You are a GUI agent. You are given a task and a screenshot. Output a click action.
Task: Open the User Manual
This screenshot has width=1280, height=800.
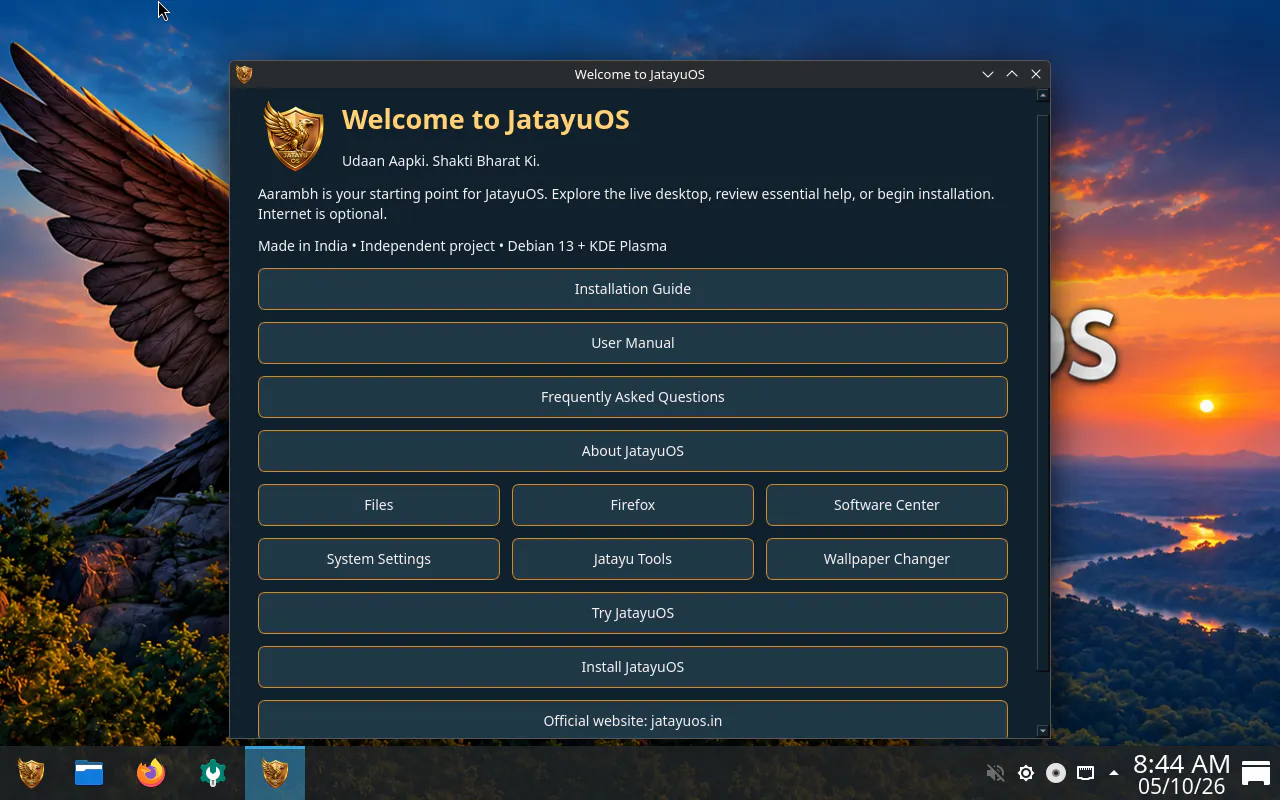633,343
